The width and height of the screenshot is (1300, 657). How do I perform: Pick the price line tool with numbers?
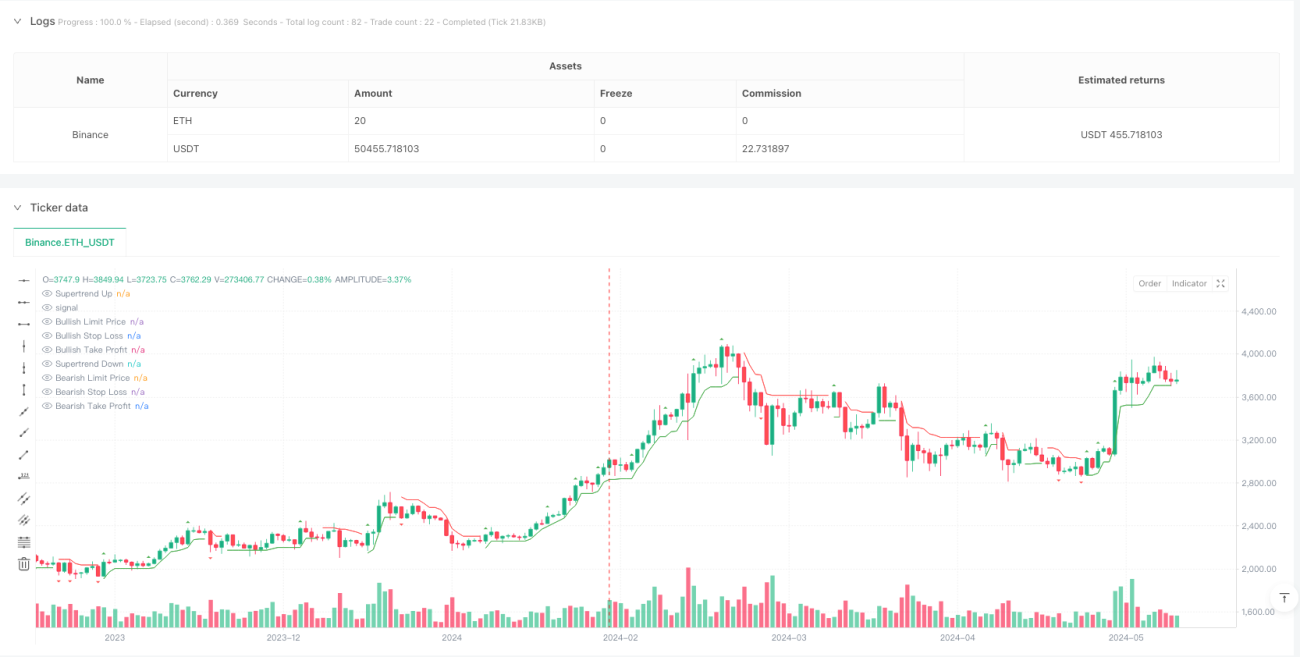click(x=24, y=476)
